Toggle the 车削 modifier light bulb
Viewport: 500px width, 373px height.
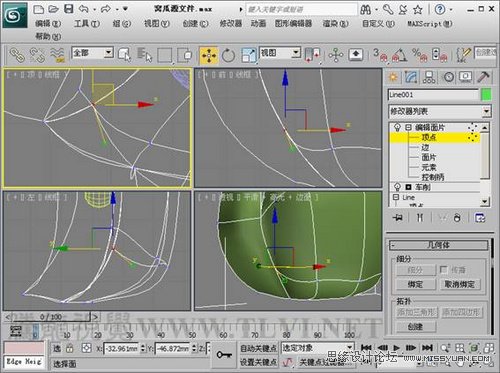[x=397, y=187]
